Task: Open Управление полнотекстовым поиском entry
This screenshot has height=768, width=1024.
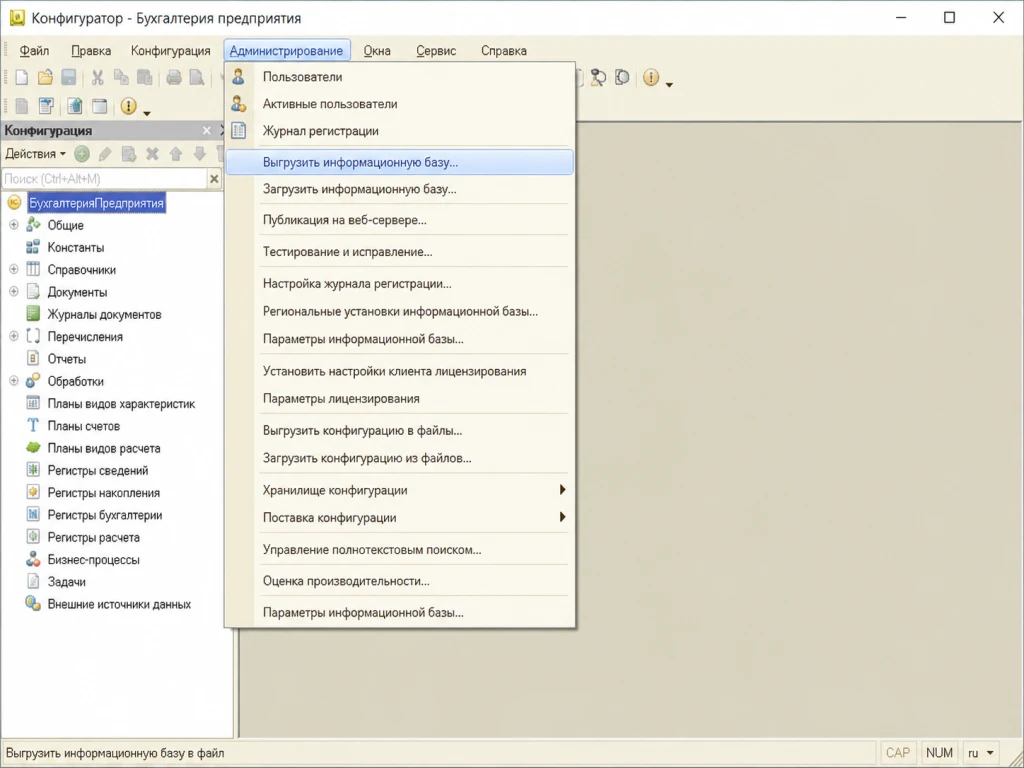Action: coord(400,550)
